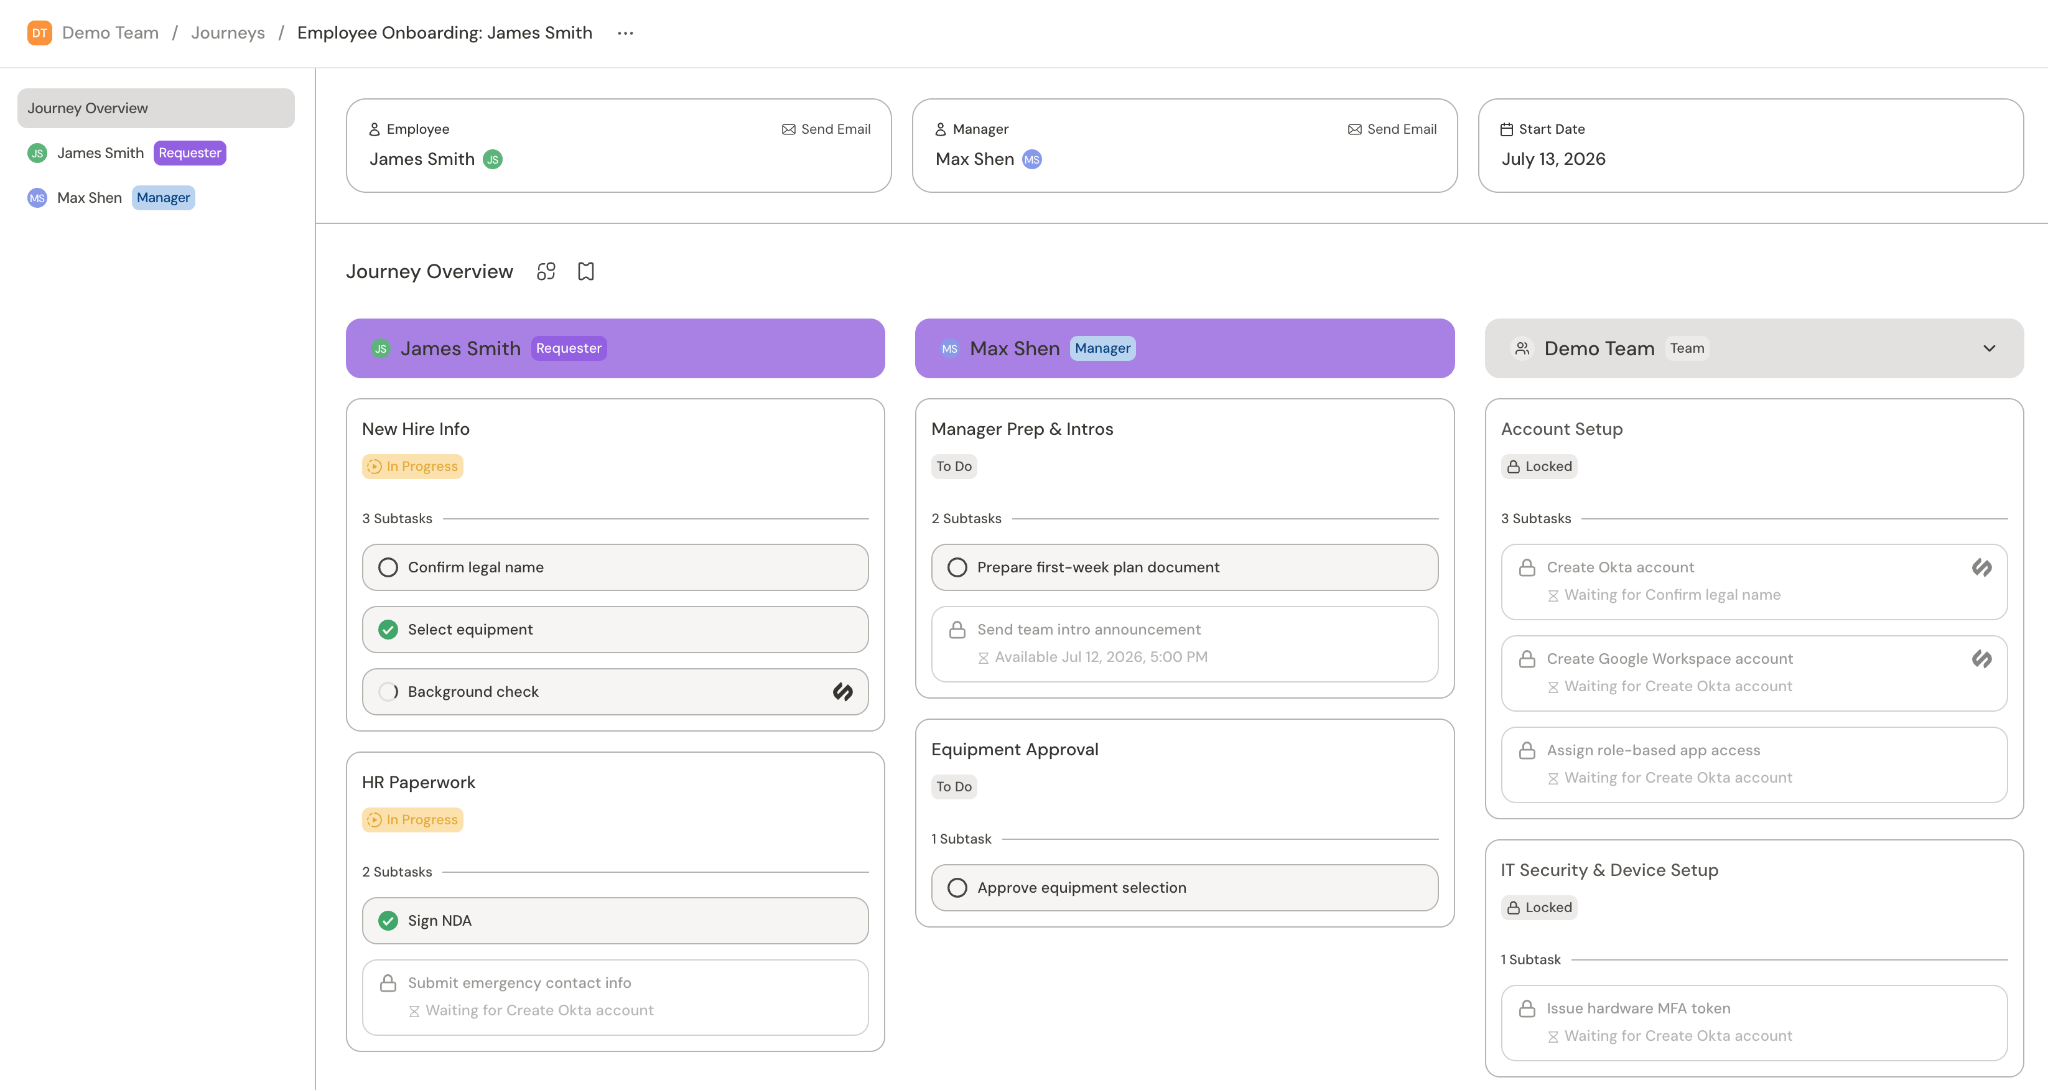This screenshot has height=1090, width=2048.
Task: Go to Demo Team breadcrumb
Action: (110, 33)
